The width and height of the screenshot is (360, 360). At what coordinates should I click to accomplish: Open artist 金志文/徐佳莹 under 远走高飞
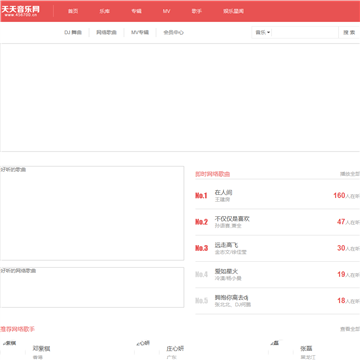(231, 252)
